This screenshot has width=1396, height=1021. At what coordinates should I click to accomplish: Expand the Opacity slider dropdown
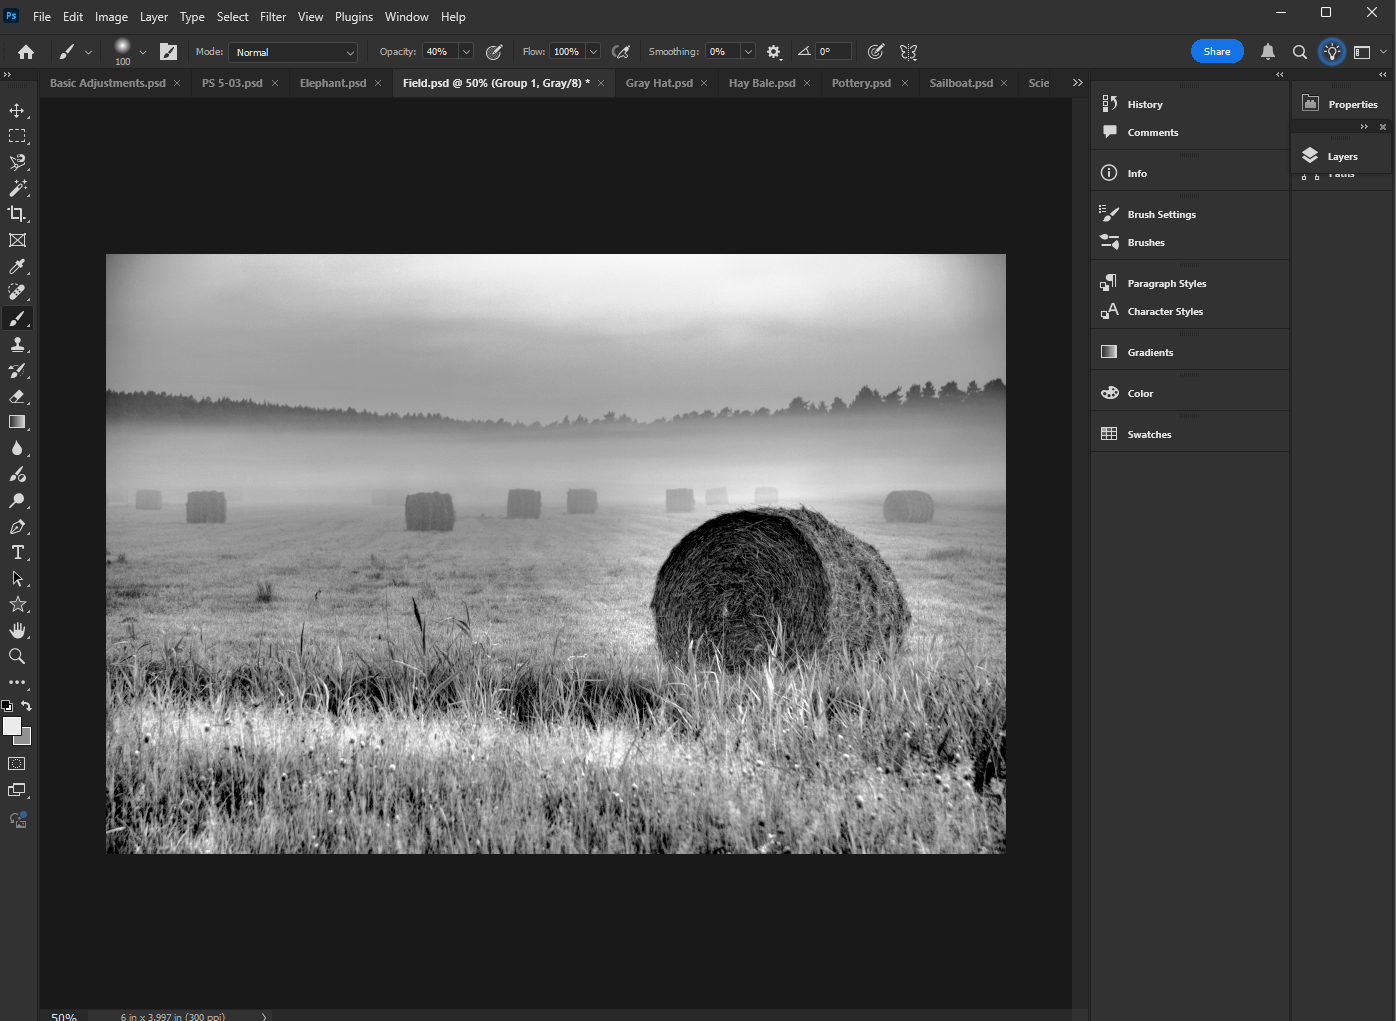pyautogui.click(x=466, y=52)
